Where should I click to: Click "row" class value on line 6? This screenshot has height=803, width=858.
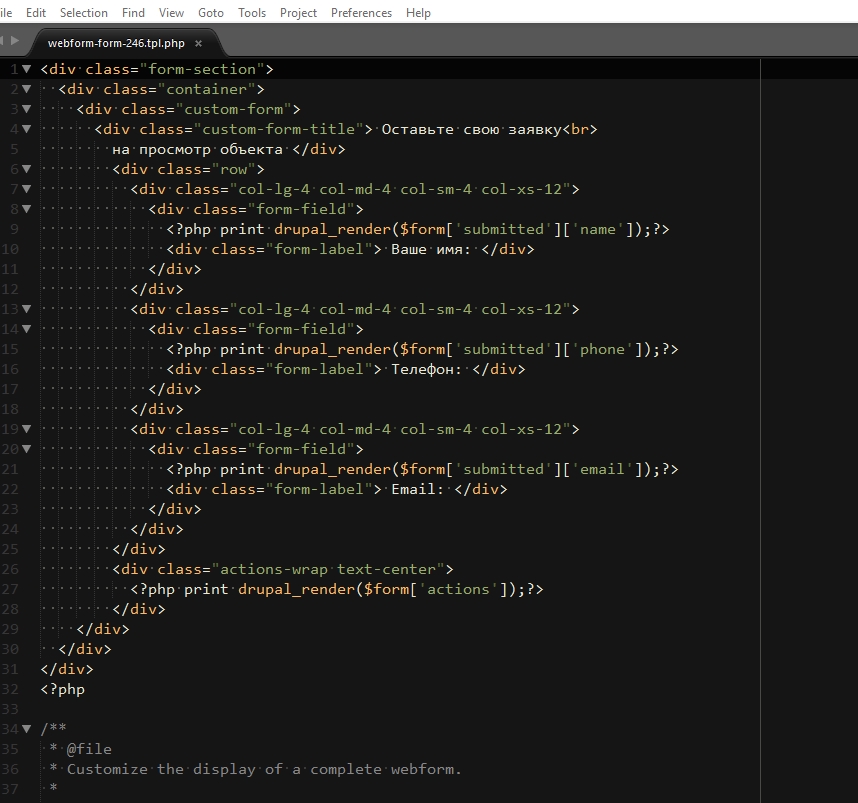click(234, 169)
